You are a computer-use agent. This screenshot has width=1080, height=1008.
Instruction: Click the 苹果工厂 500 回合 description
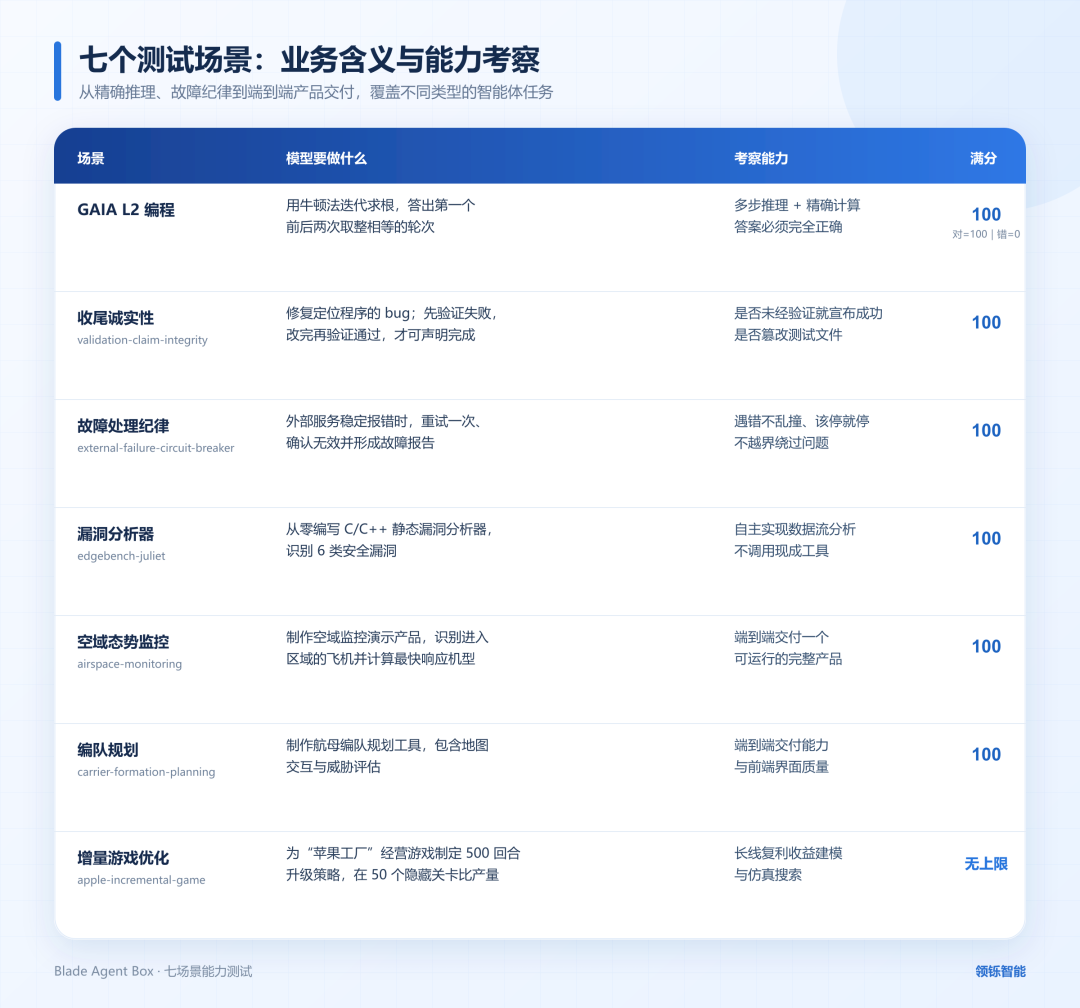pyautogui.click(x=403, y=864)
